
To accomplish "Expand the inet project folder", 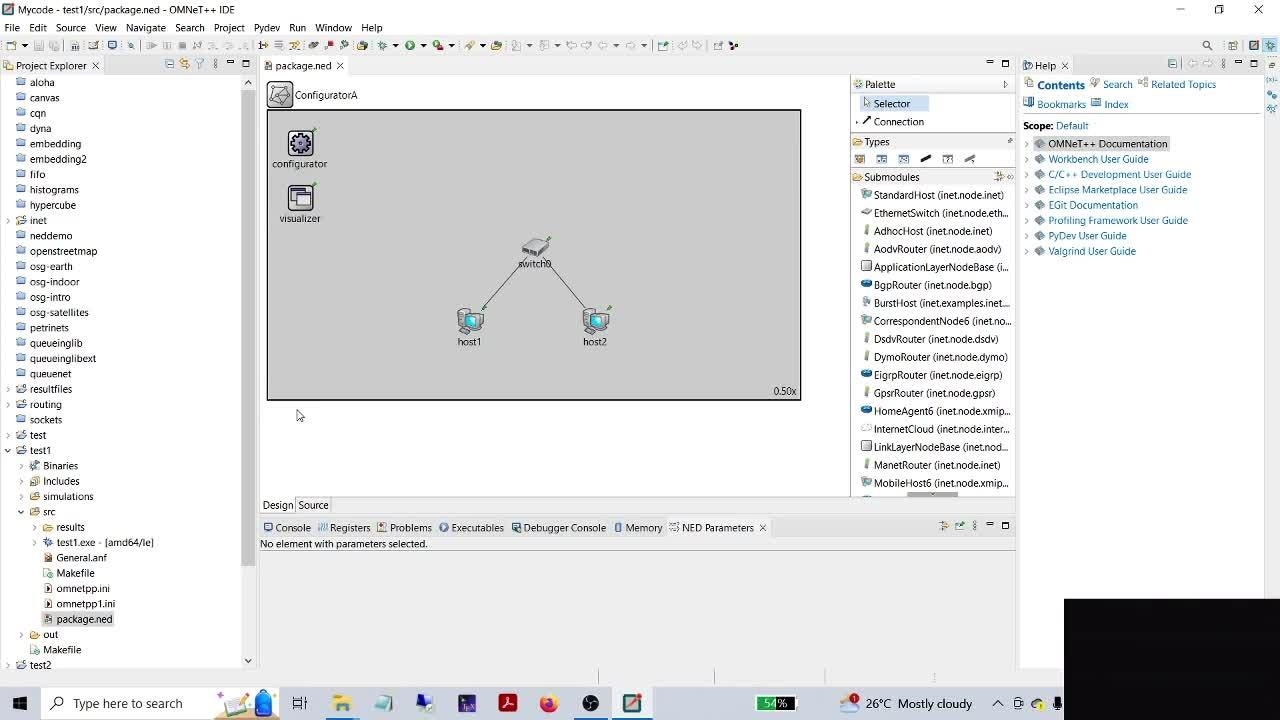I will (x=9, y=220).
